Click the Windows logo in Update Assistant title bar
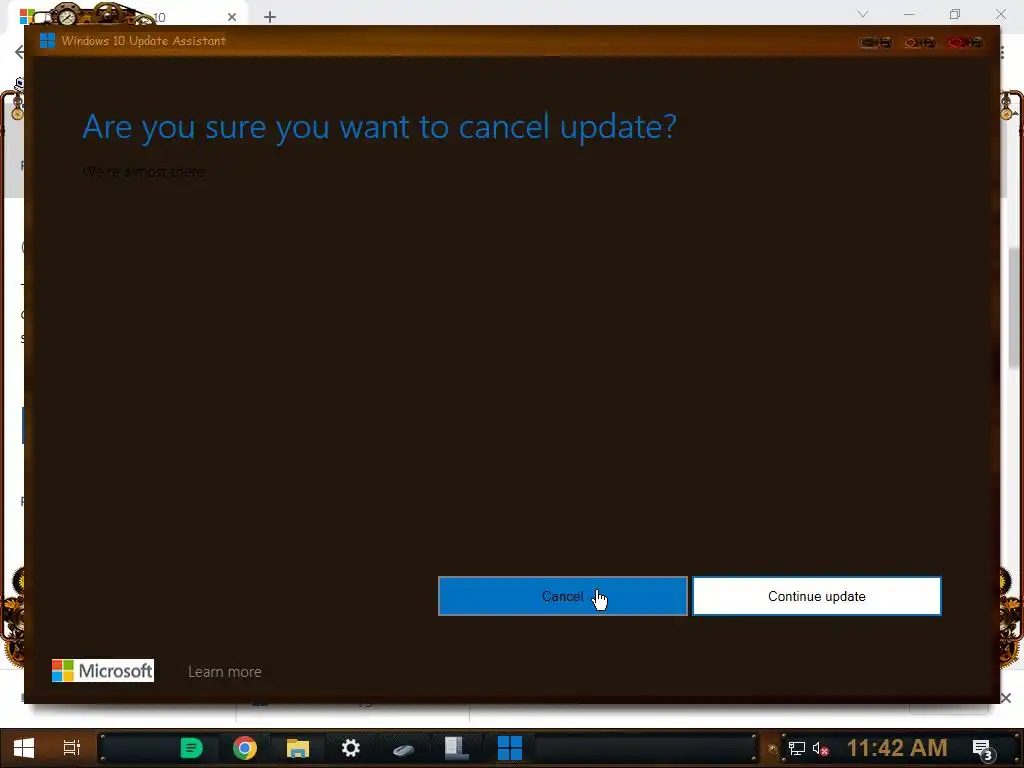Viewport: 1024px width, 768px height. [x=47, y=40]
